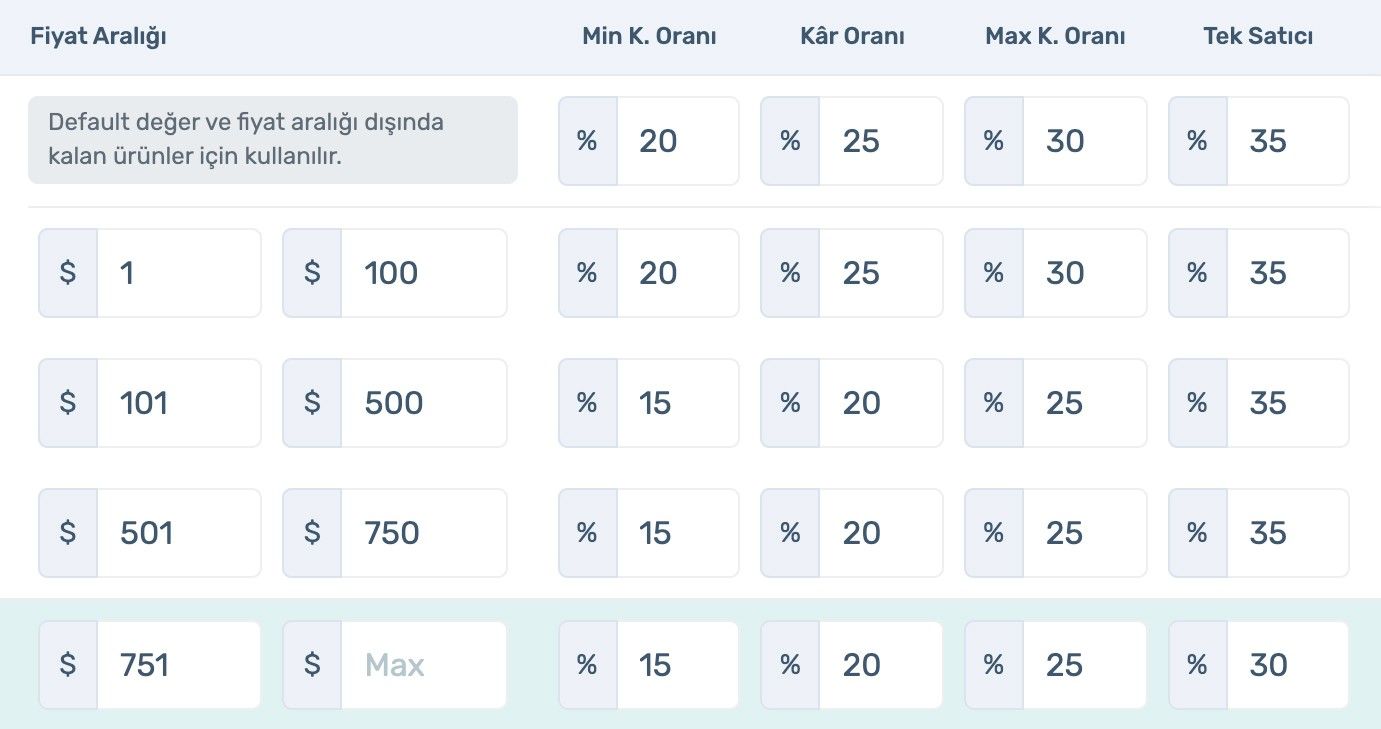Click the % icon next to Kâr Oranı value 25
Viewport: 1381px width, 729px height.
tap(790, 141)
